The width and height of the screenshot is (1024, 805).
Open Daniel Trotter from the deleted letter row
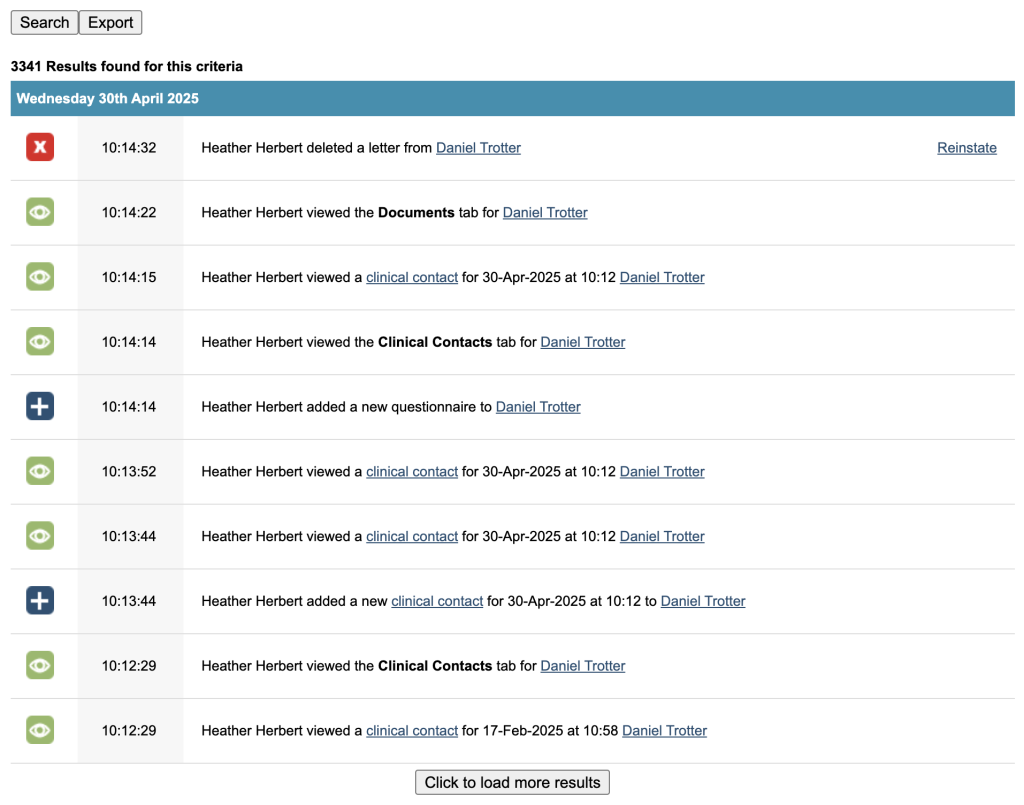(478, 148)
